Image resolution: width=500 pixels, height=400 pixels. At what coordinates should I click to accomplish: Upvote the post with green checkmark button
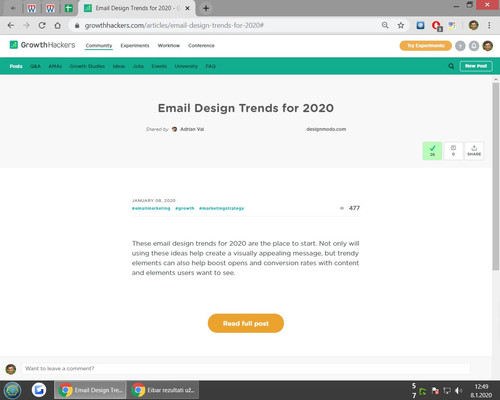pos(432,151)
